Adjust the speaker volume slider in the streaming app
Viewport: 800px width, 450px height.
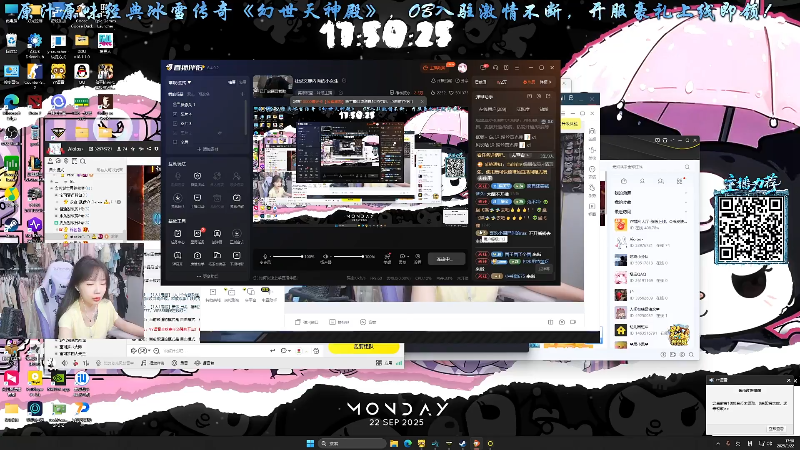click(x=348, y=256)
